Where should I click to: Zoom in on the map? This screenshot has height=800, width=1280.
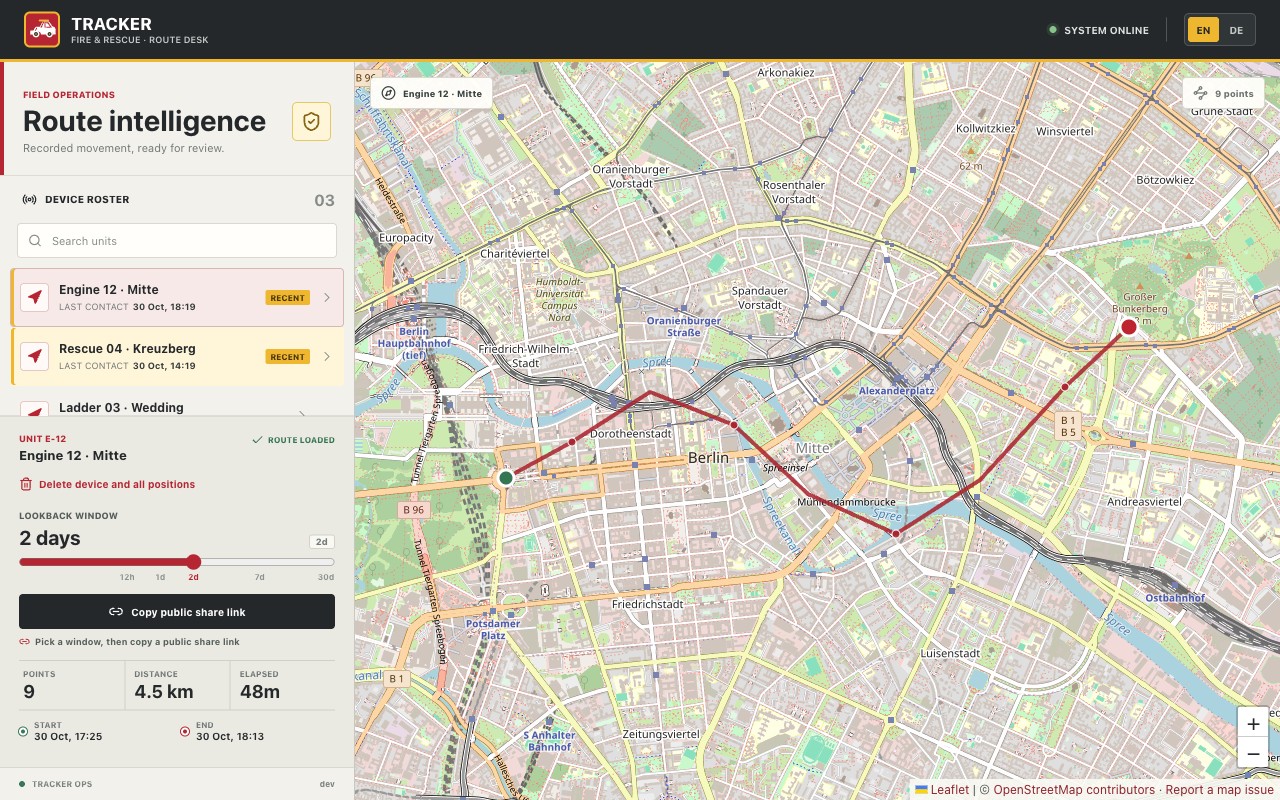click(1253, 723)
